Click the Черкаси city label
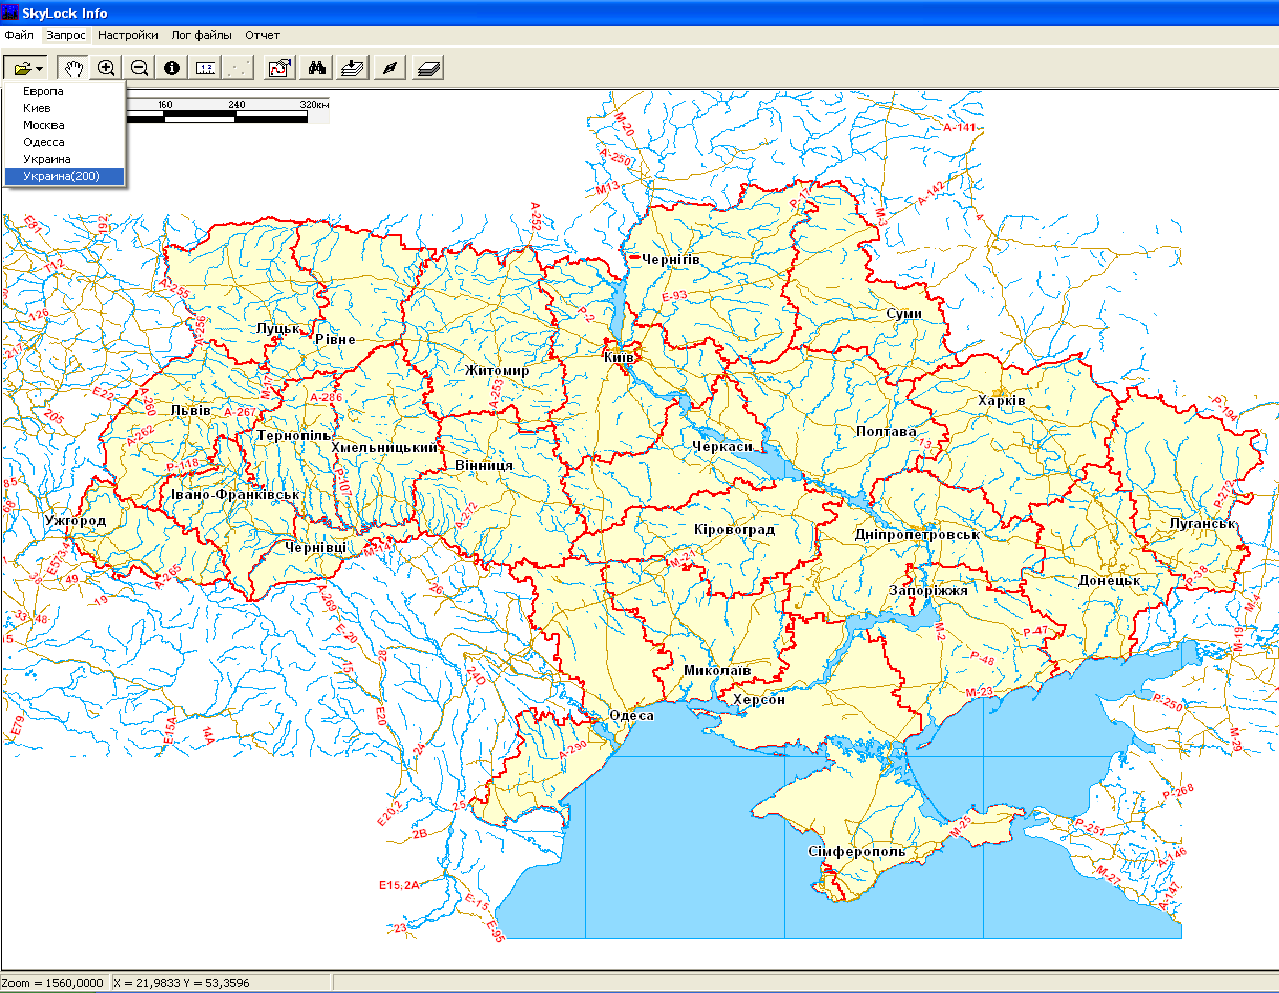The image size is (1279, 993). 722,447
